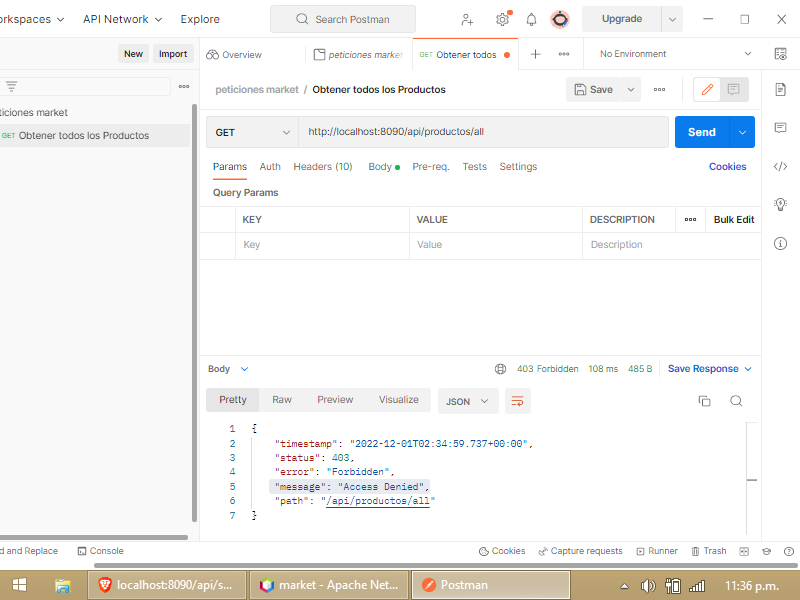This screenshot has width=800, height=600.
Task: Click the Search Postman field
Action: pyautogui.click(x=343, y=19)
